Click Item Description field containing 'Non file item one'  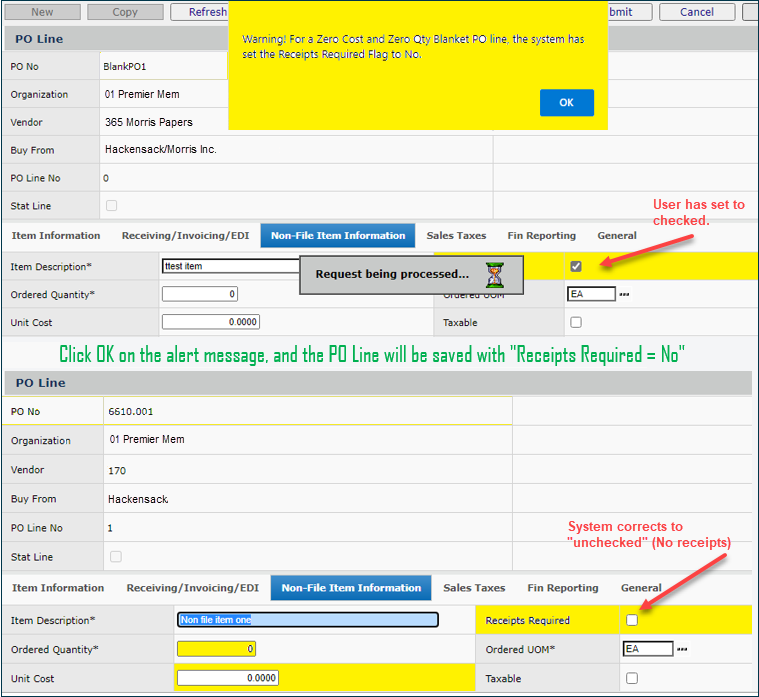tap(308, 620)
